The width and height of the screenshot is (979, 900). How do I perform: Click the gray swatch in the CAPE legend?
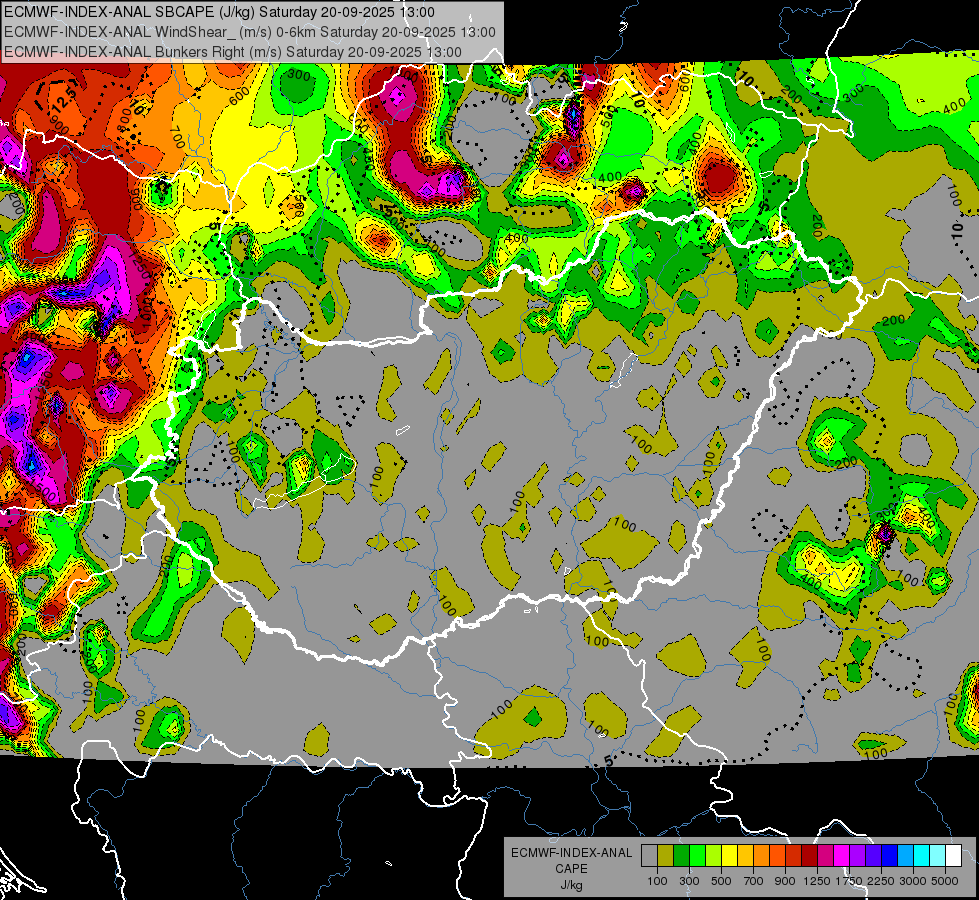tap(649, 855)
